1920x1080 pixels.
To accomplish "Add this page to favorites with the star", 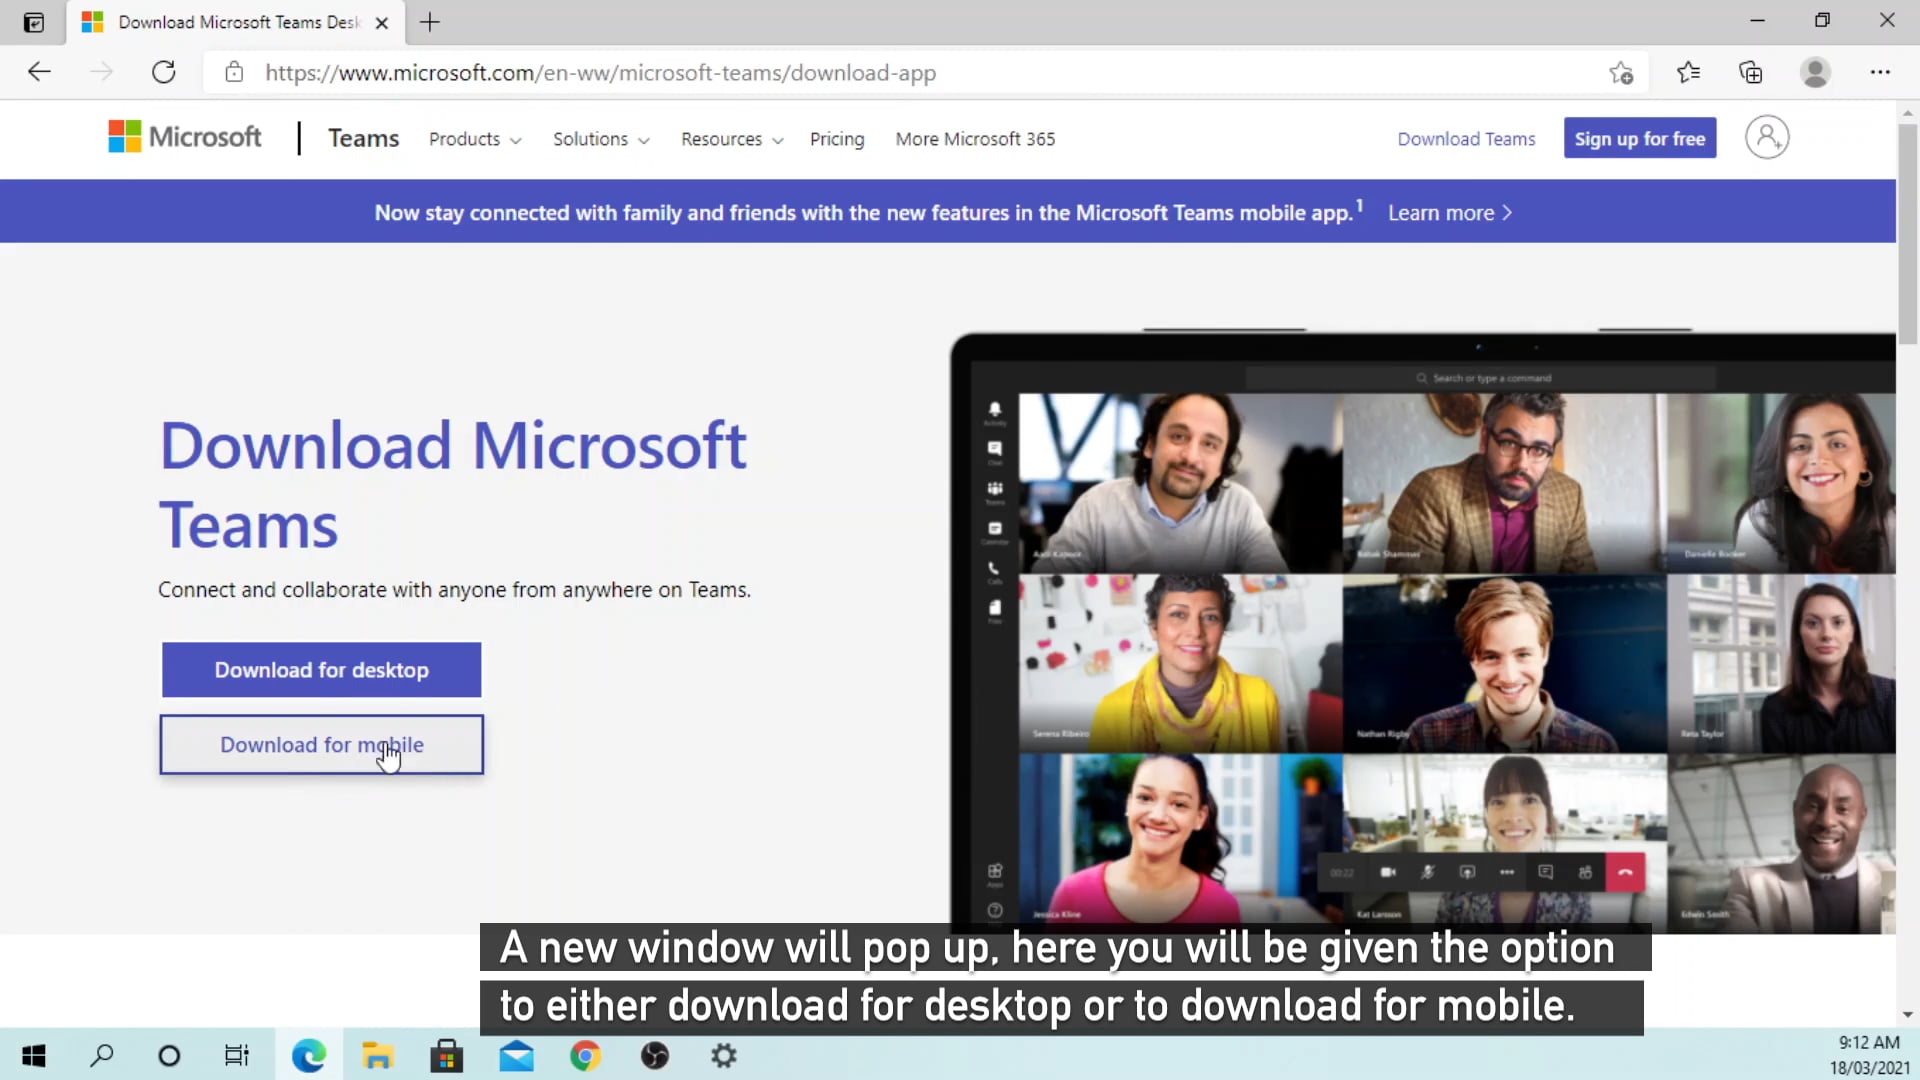I will (x=1623, y=72).
